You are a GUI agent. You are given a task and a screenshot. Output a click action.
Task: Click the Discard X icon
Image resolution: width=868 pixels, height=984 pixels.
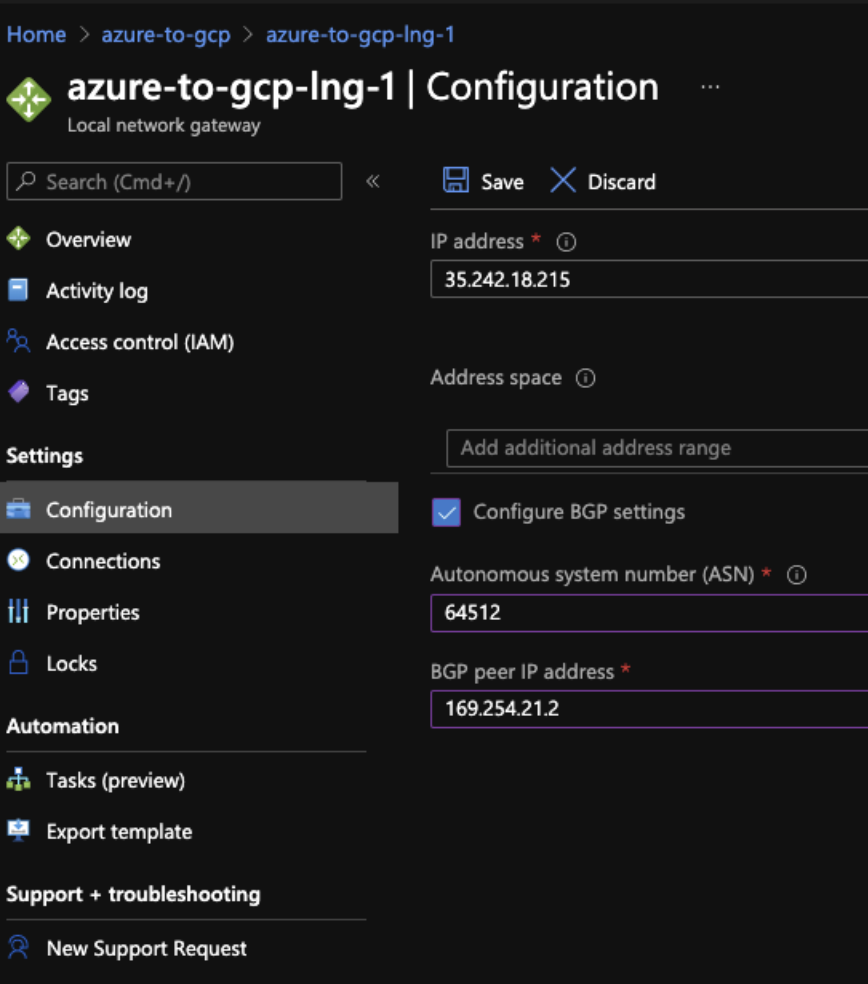tap(563, 181)
